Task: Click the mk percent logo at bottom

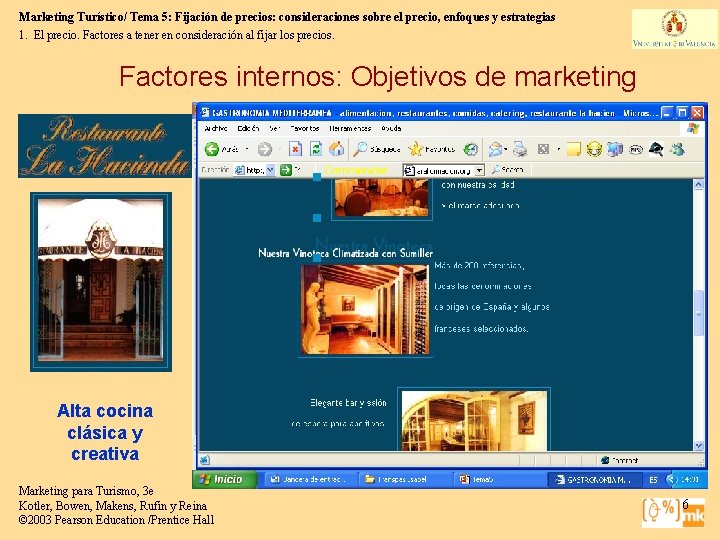Action: [x=673, y=512]
